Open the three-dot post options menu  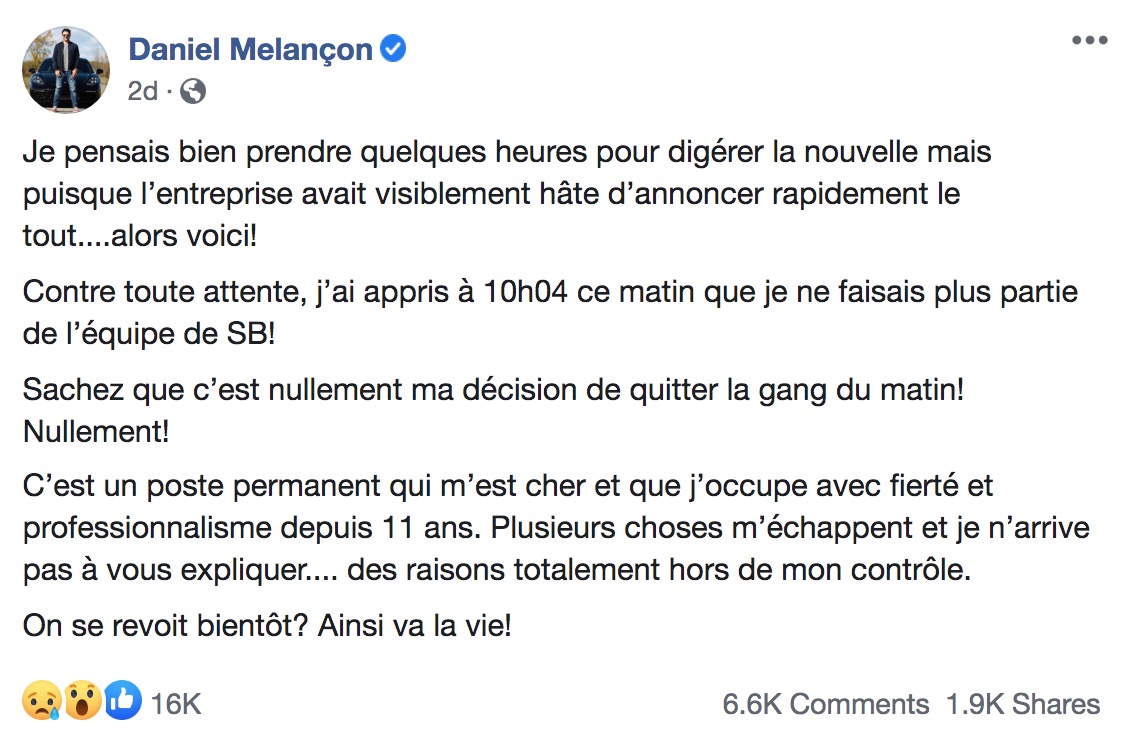[x=1089, y=41]
